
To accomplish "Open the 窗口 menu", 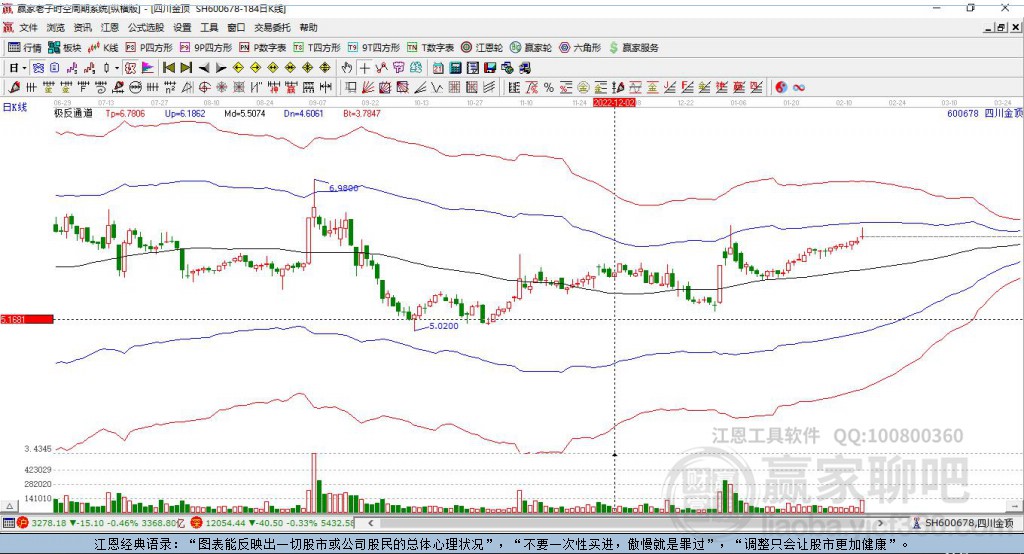I will [x=236, y=27].
